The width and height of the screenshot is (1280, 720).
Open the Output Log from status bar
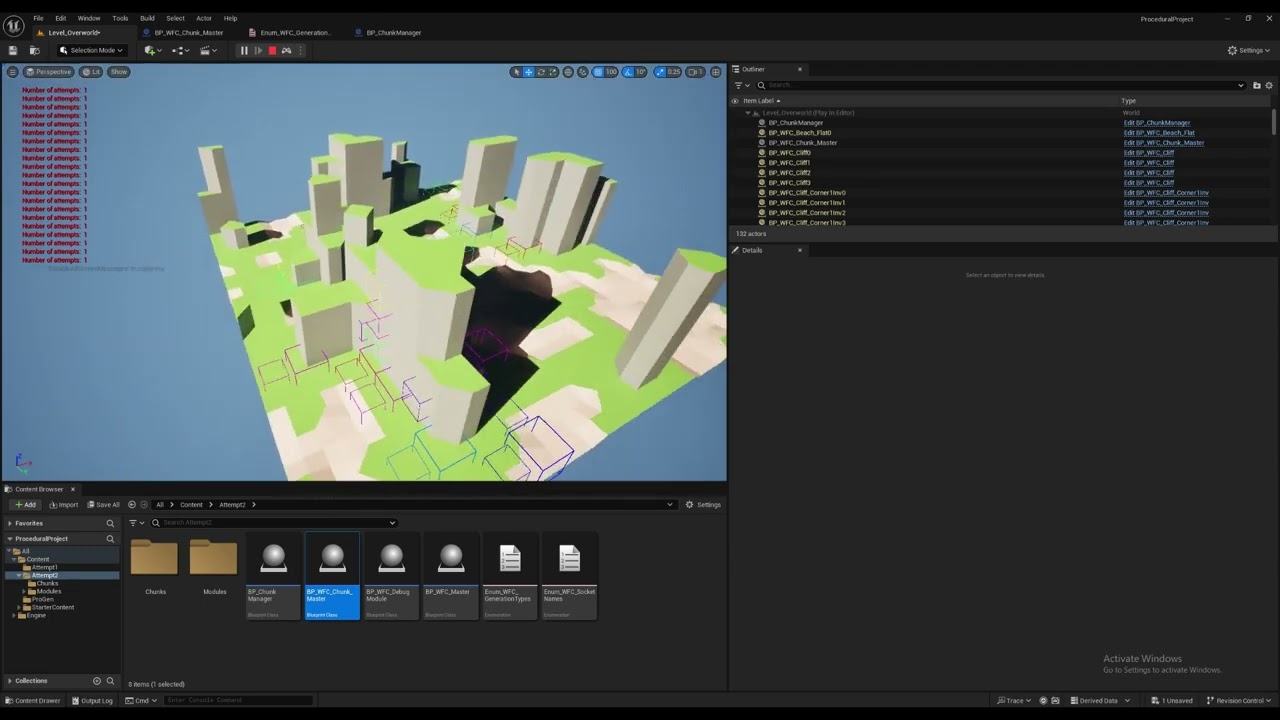pyautogui.click(x=92, y=701)
